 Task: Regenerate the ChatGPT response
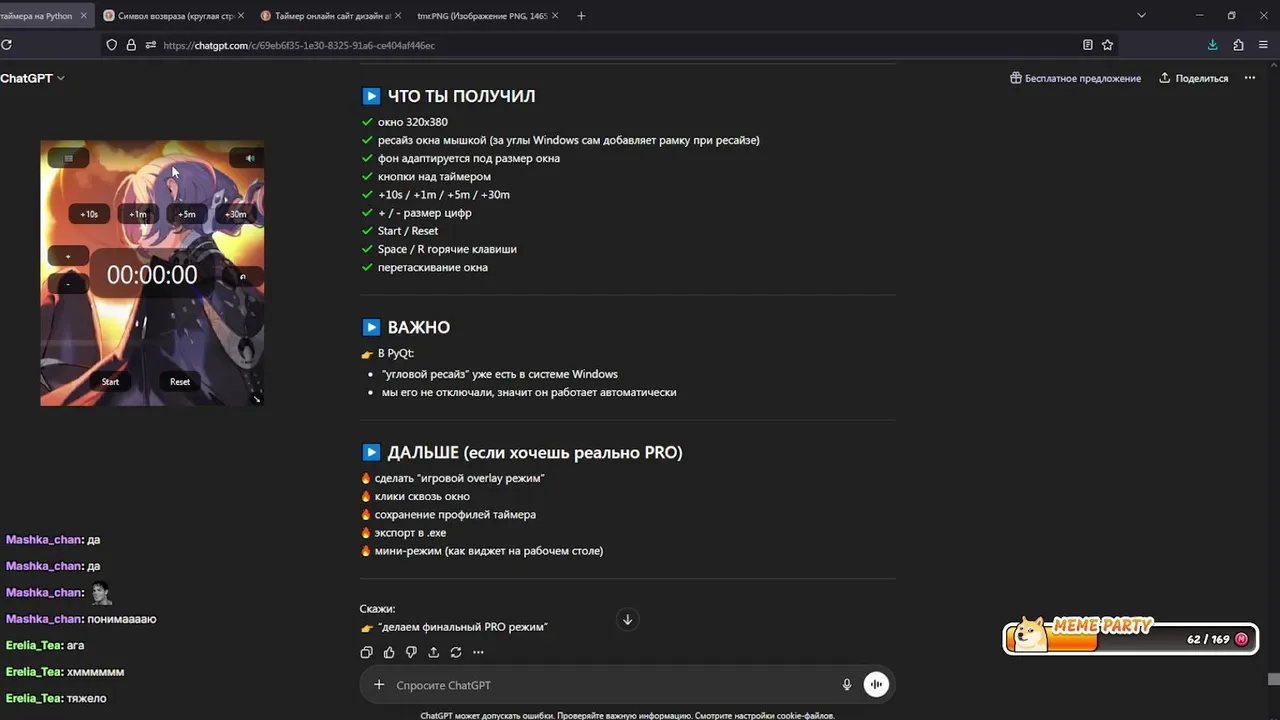(x=456, y=652)
